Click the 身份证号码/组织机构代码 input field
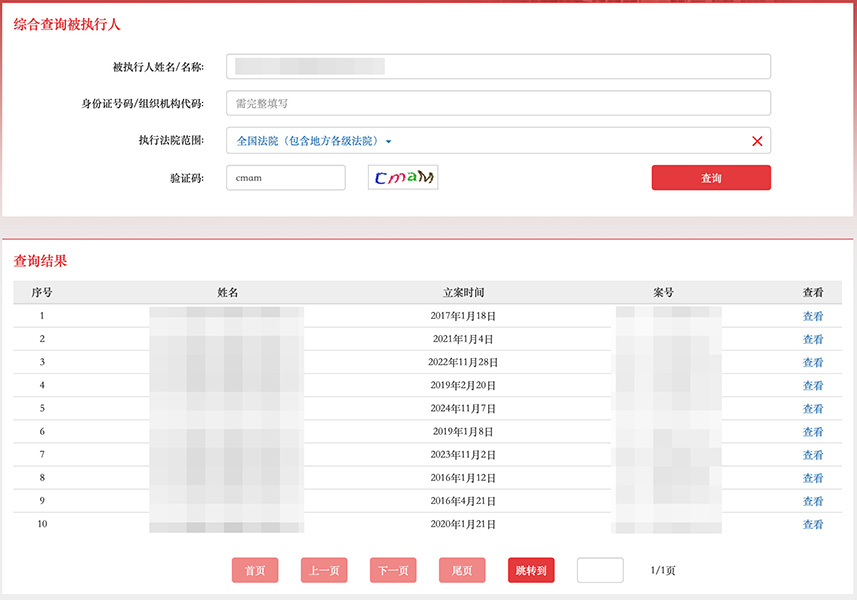The image size is (857, 600). tap(498, 103)
